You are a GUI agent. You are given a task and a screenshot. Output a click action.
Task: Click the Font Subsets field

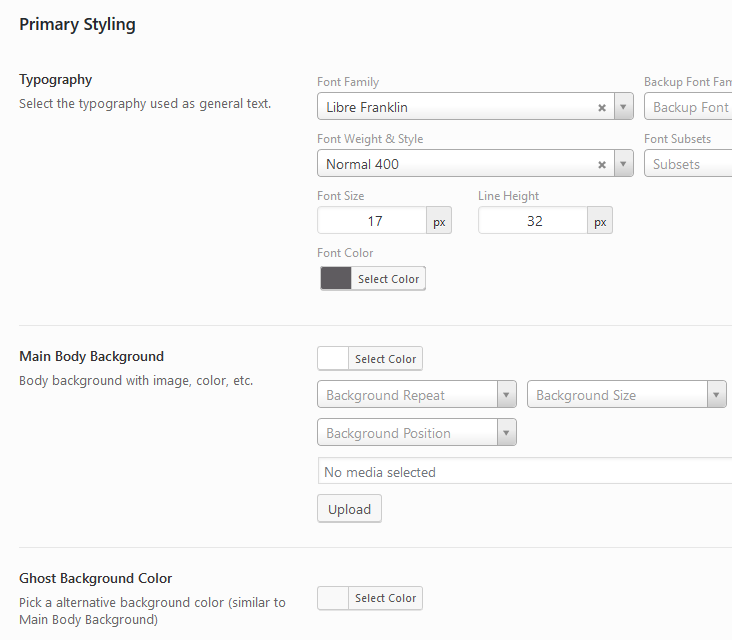tap(690, 164)
